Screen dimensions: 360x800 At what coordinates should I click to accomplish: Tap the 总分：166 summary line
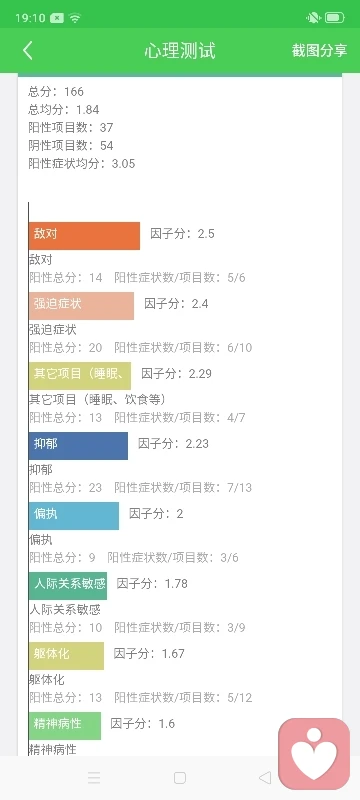coord(56,92)
